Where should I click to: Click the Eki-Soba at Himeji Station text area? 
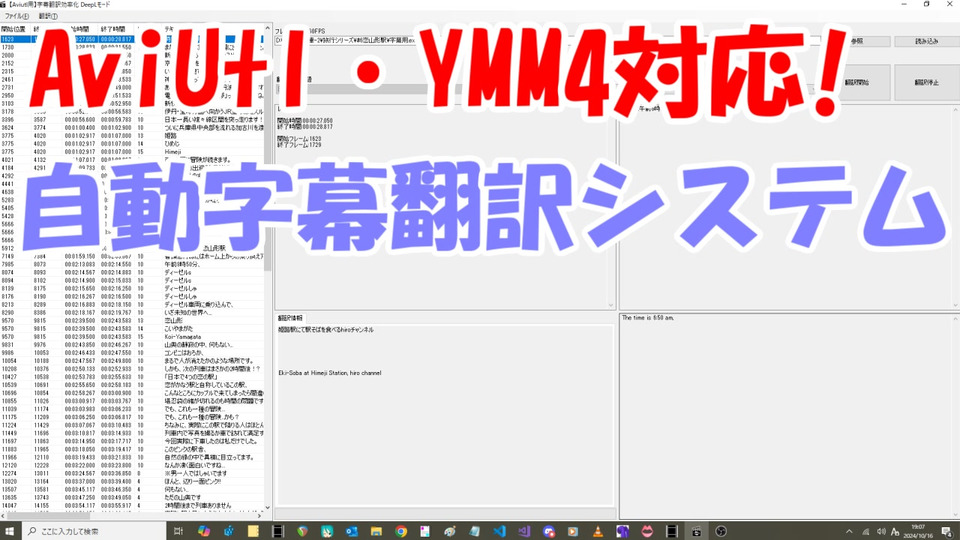444,414
